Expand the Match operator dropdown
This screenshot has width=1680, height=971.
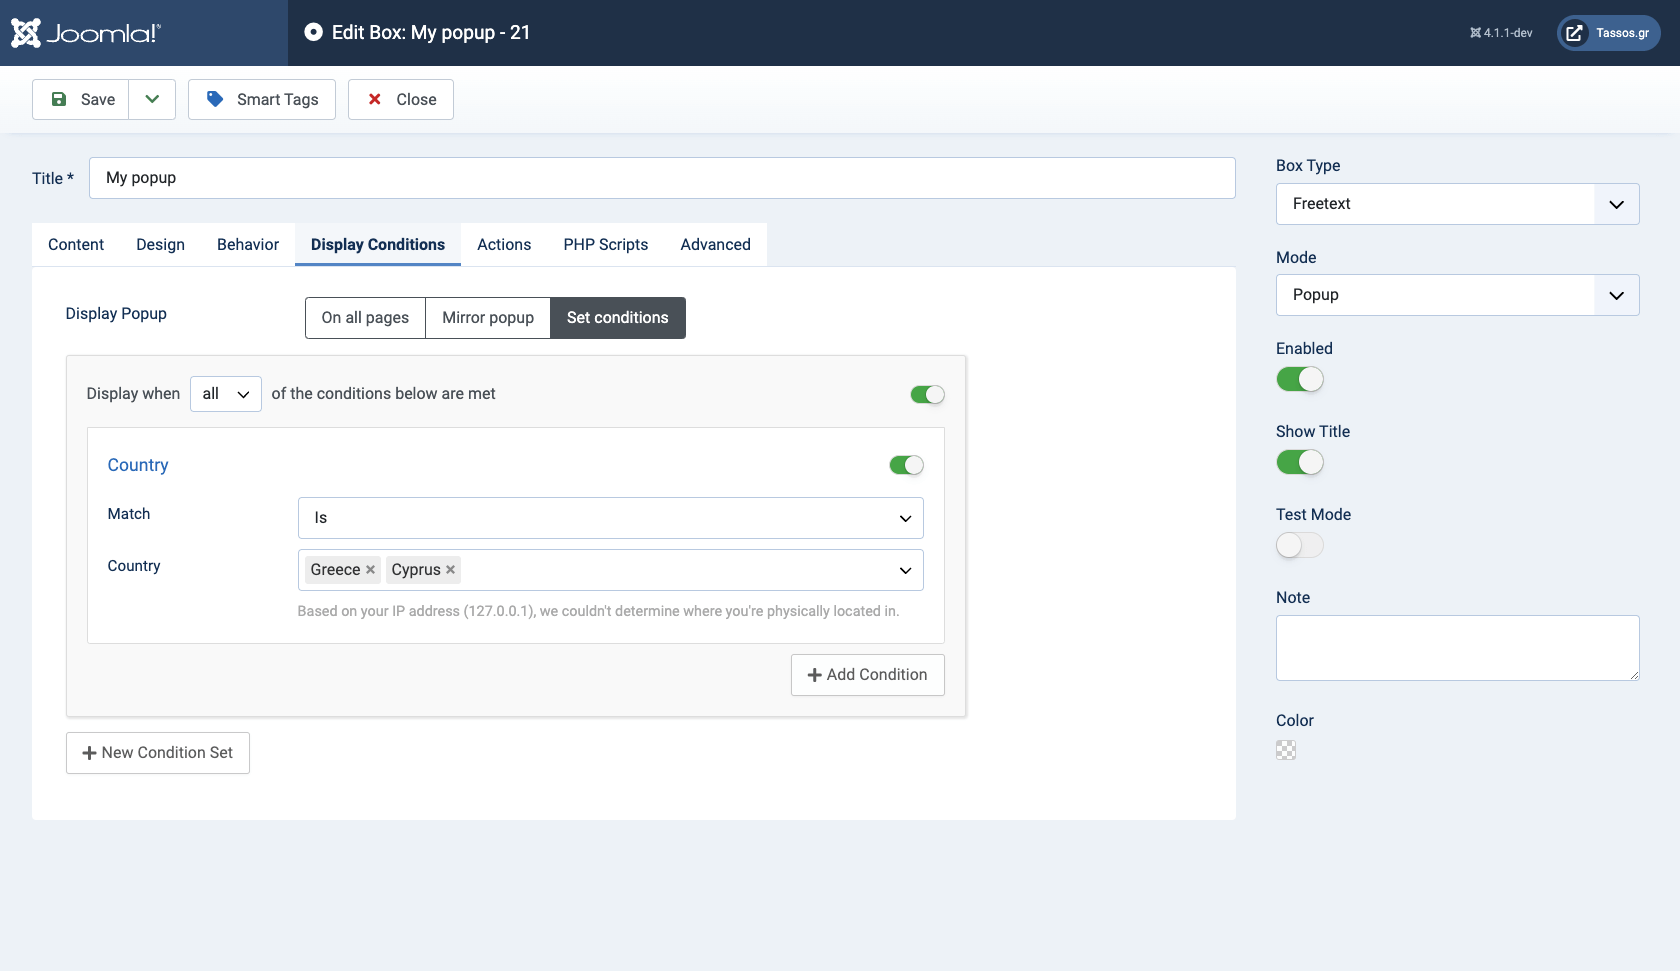[x=610, y=518]
